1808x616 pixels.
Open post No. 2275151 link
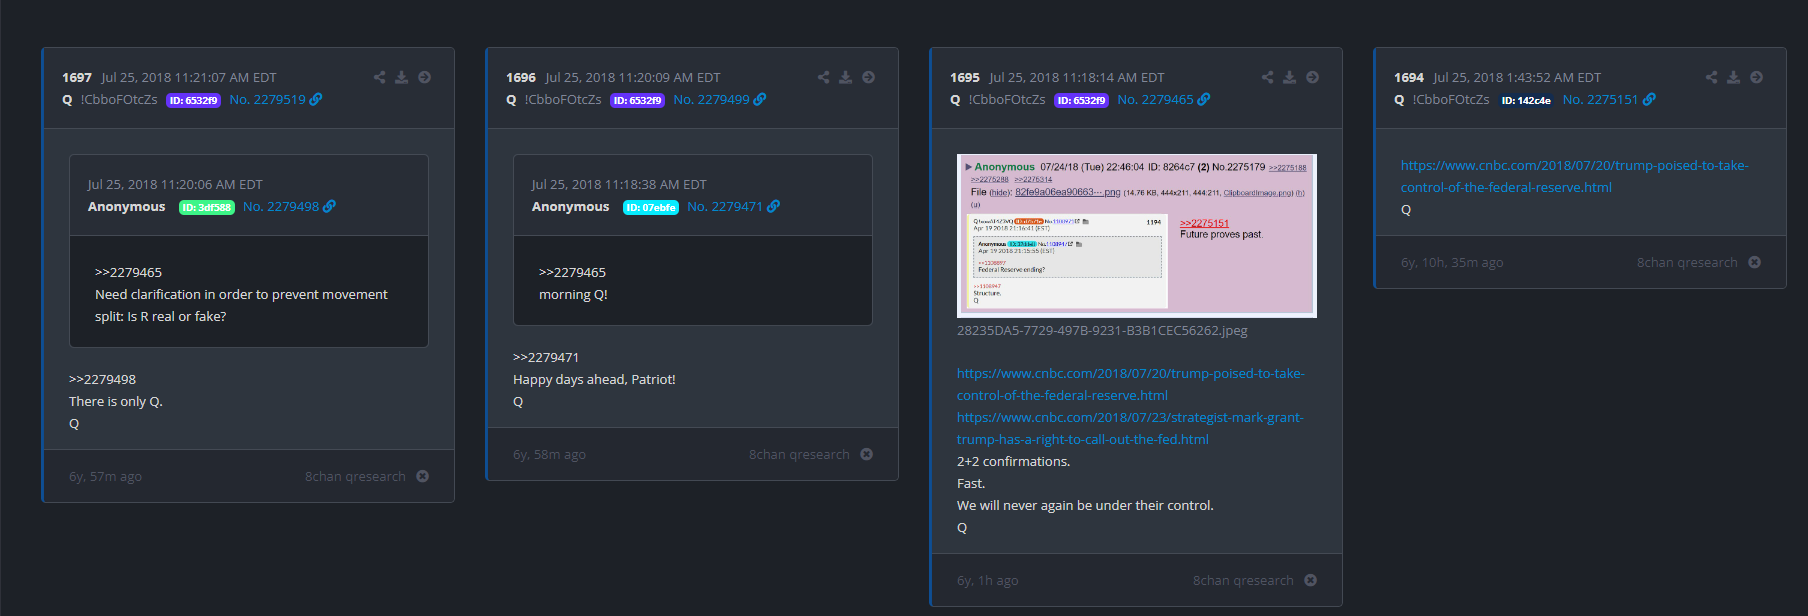point(1600,99)
